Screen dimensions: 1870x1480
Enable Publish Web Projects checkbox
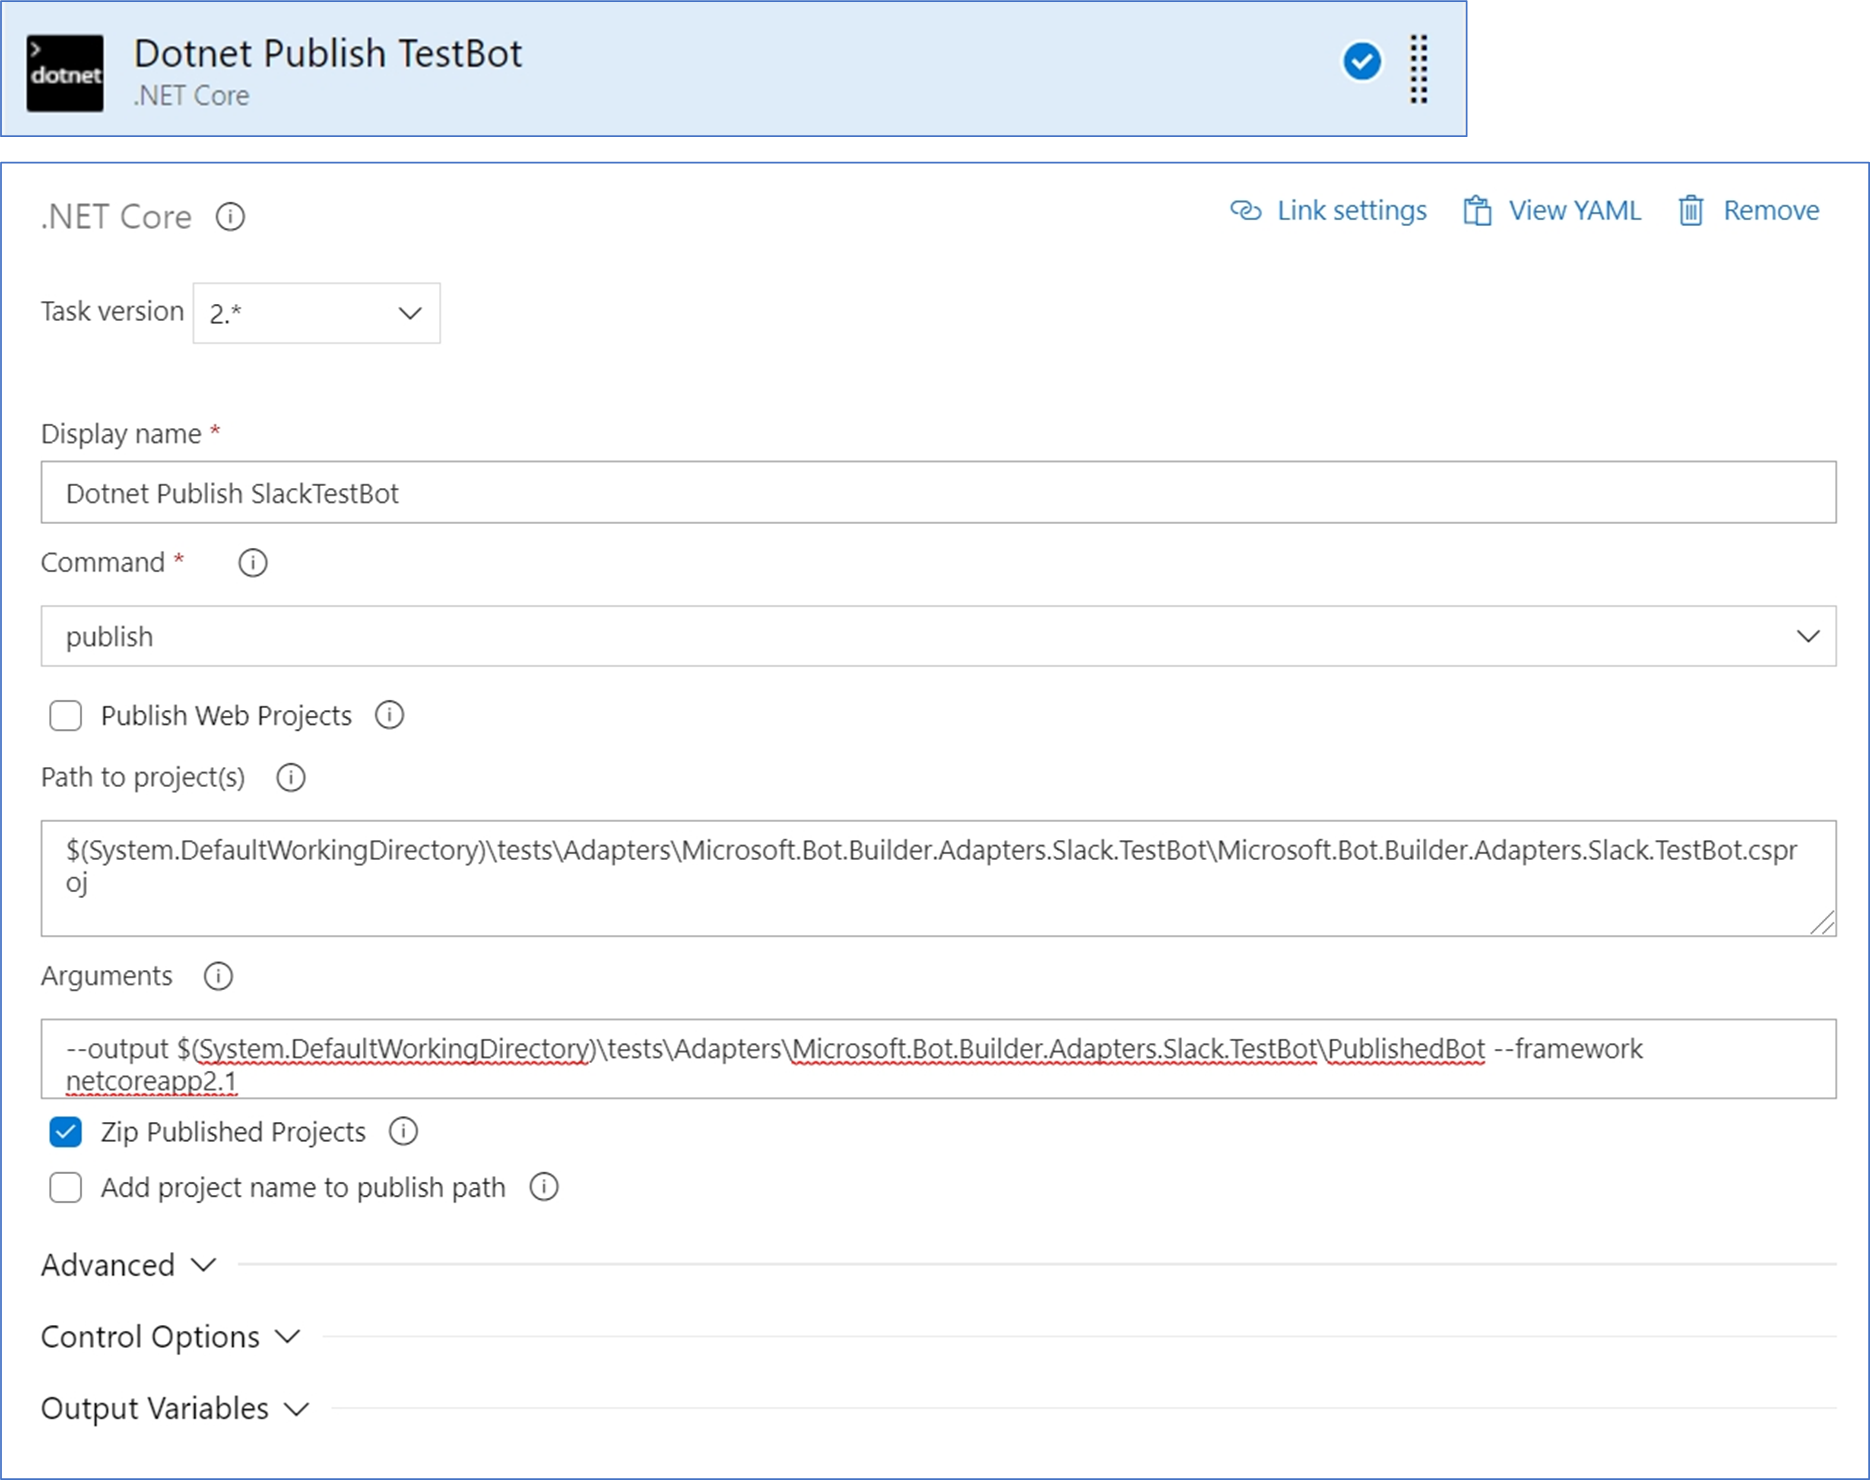[x=66, y=716]
